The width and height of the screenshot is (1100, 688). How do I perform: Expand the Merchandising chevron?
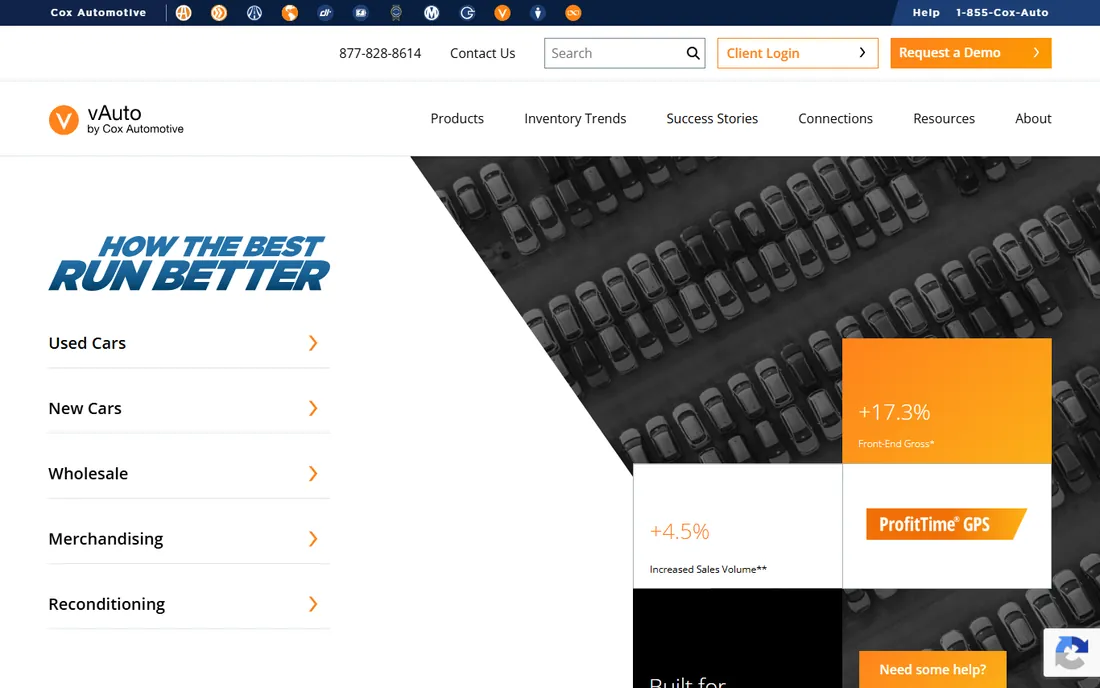(313, 539)
